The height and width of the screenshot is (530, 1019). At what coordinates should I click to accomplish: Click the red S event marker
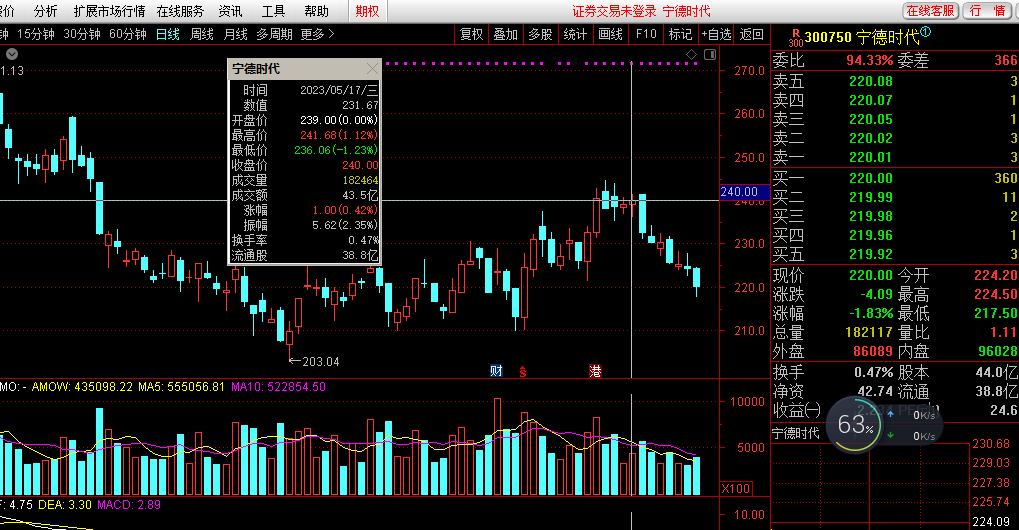tap(523, 372)
